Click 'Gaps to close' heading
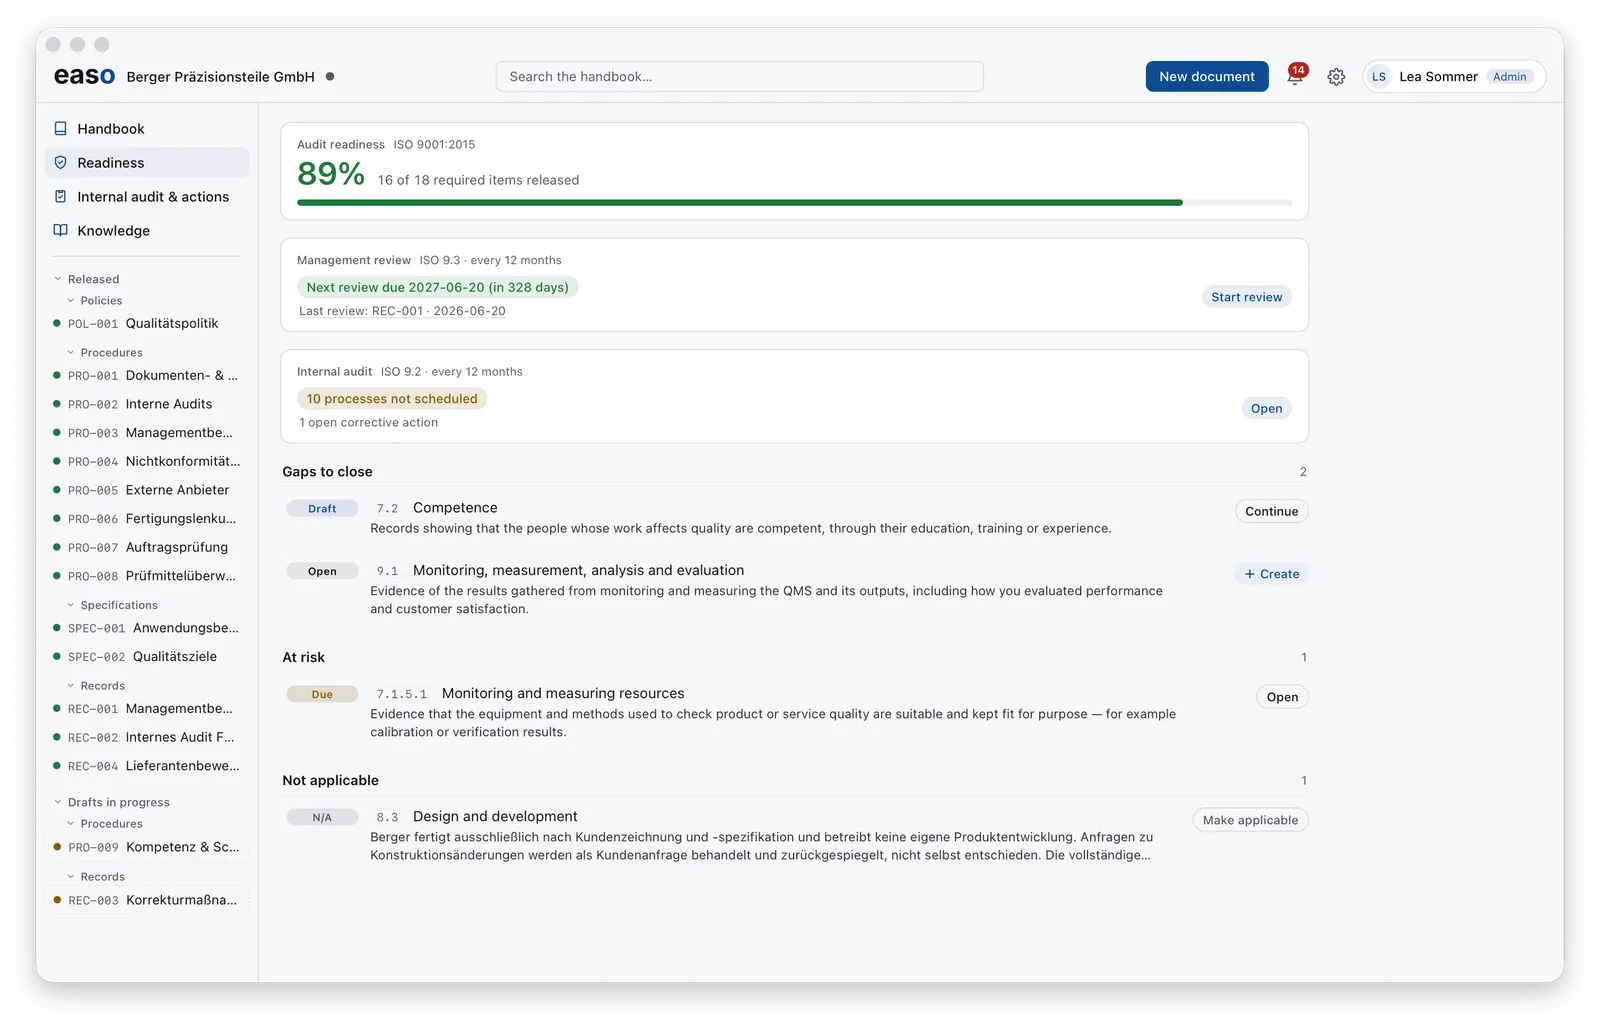This screenshot has width=1600, height=1027. pos(327,472)
